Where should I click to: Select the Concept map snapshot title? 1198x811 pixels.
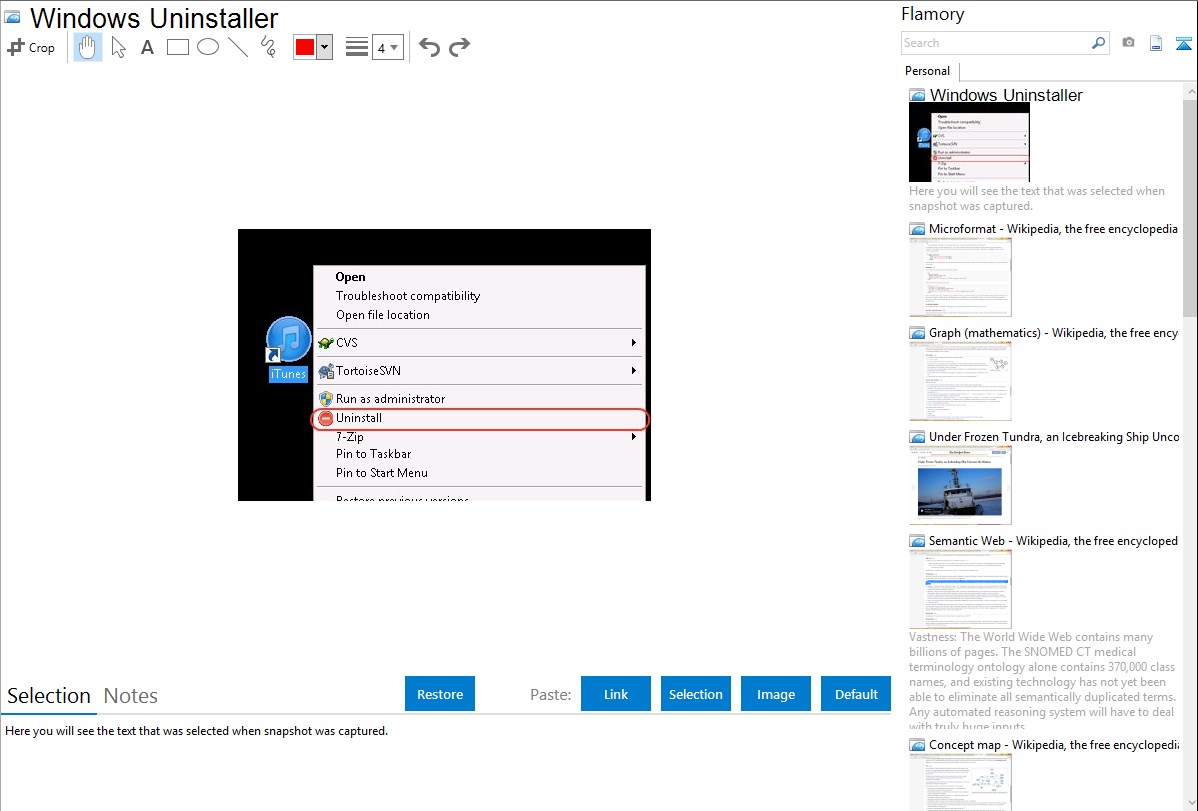pos(1054,745)
